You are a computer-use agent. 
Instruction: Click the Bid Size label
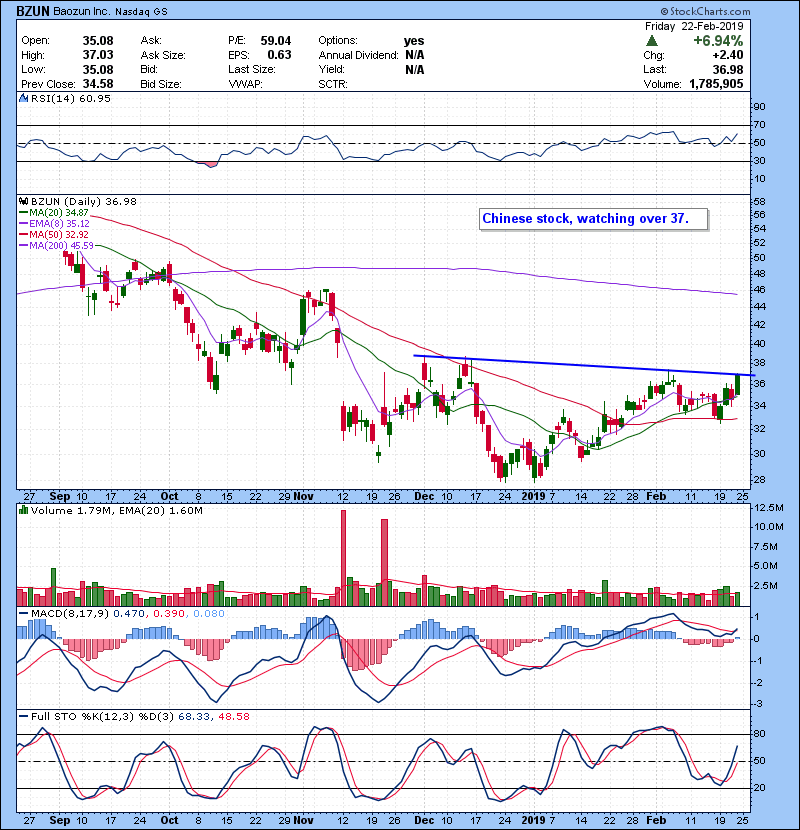161,84
